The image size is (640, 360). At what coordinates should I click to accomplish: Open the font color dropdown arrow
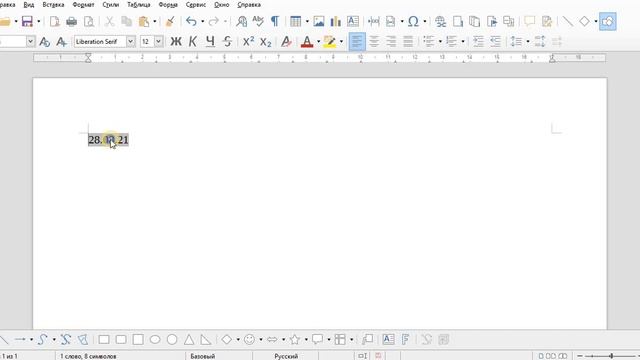(x=318, y=41)
